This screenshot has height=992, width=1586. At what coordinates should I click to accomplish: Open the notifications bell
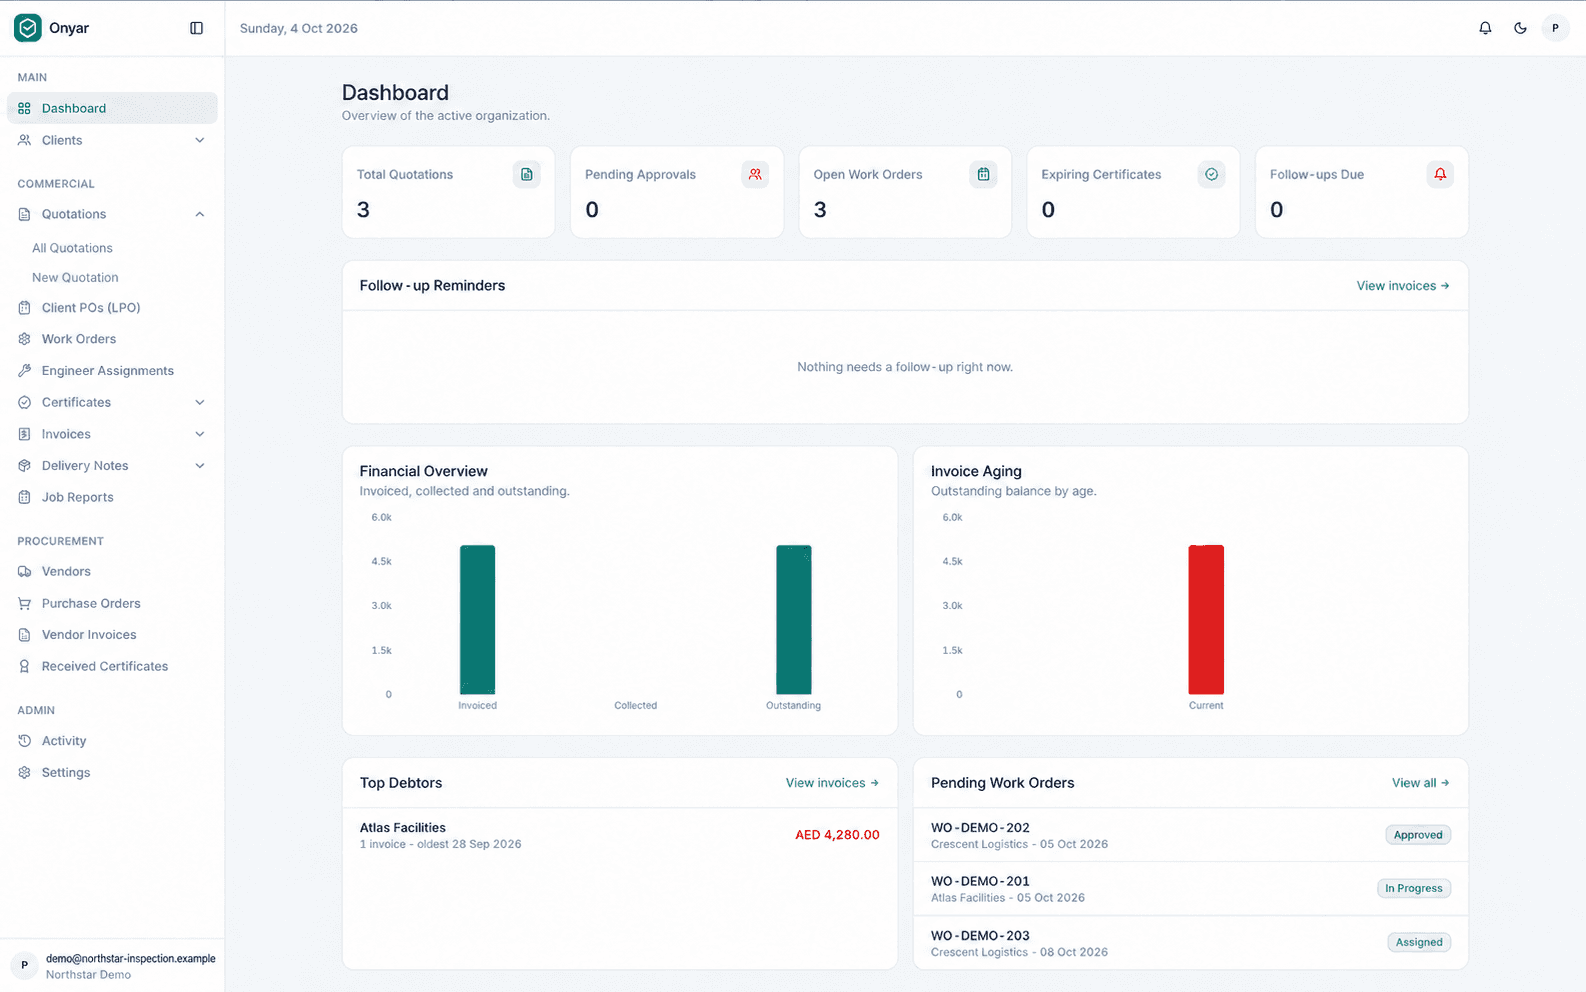point(1485,28)
